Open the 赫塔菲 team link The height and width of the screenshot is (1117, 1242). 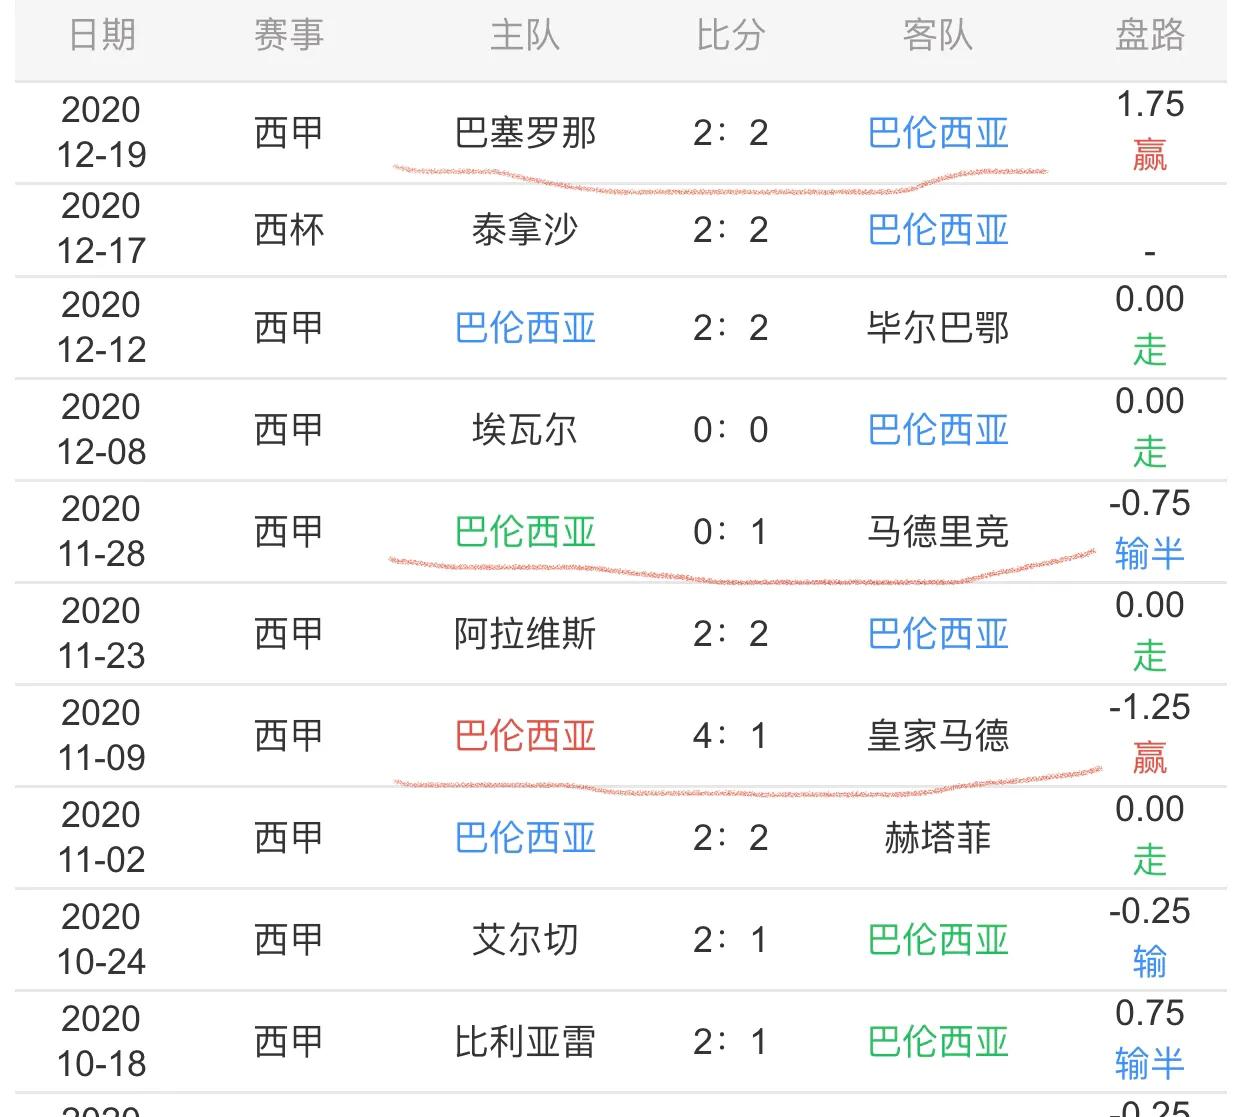click(938, 838)
